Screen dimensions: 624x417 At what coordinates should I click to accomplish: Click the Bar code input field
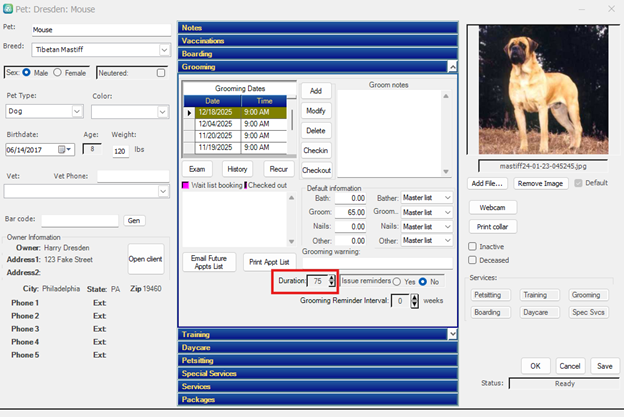click(80, 220)
